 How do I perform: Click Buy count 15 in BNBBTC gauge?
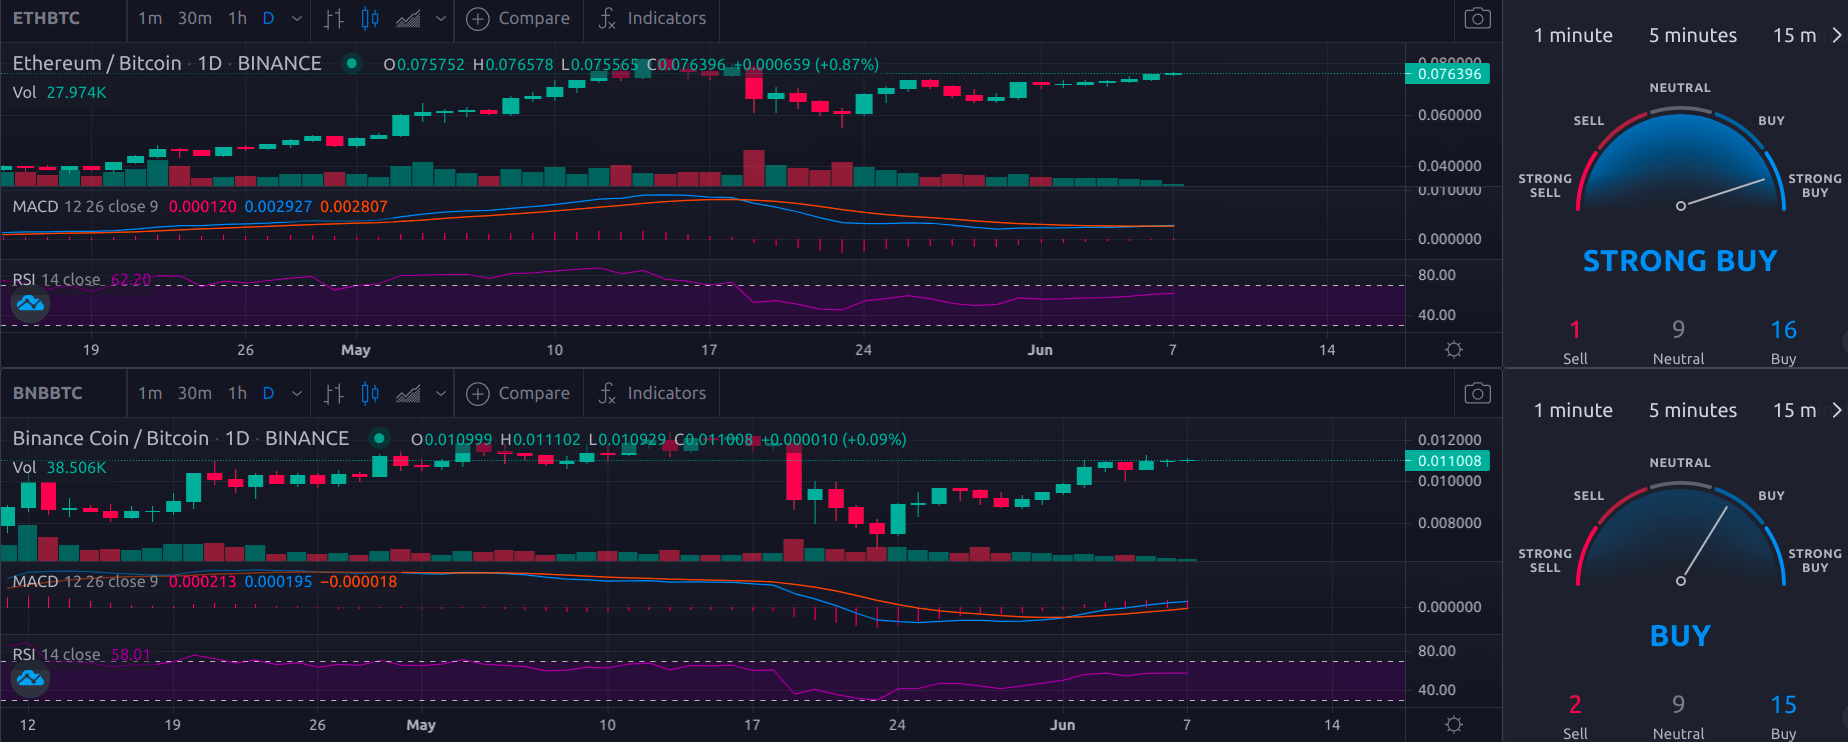pyautogui.click(x=1783, y=705)
